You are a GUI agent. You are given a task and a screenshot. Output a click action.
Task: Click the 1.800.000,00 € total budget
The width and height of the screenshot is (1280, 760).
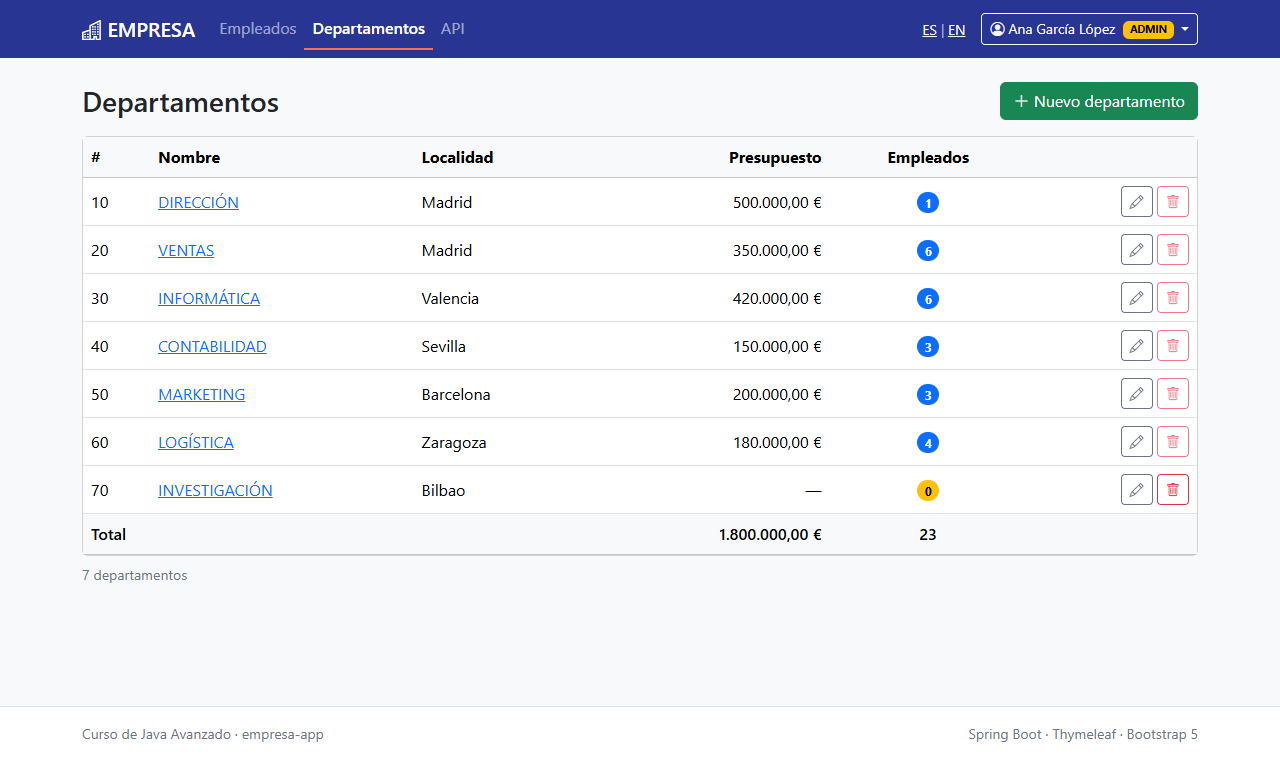click(x=770, y=534)
